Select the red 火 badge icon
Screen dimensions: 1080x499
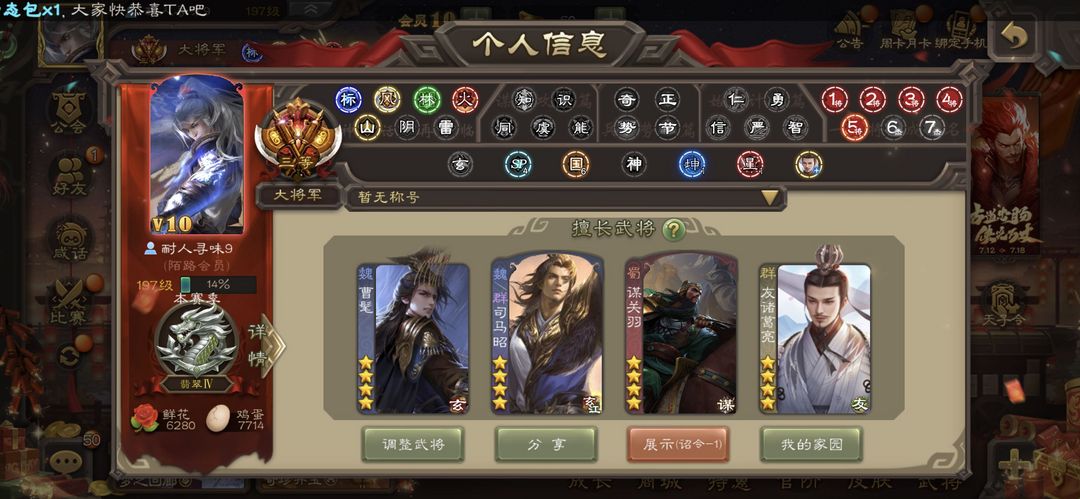tap(465, 100)
